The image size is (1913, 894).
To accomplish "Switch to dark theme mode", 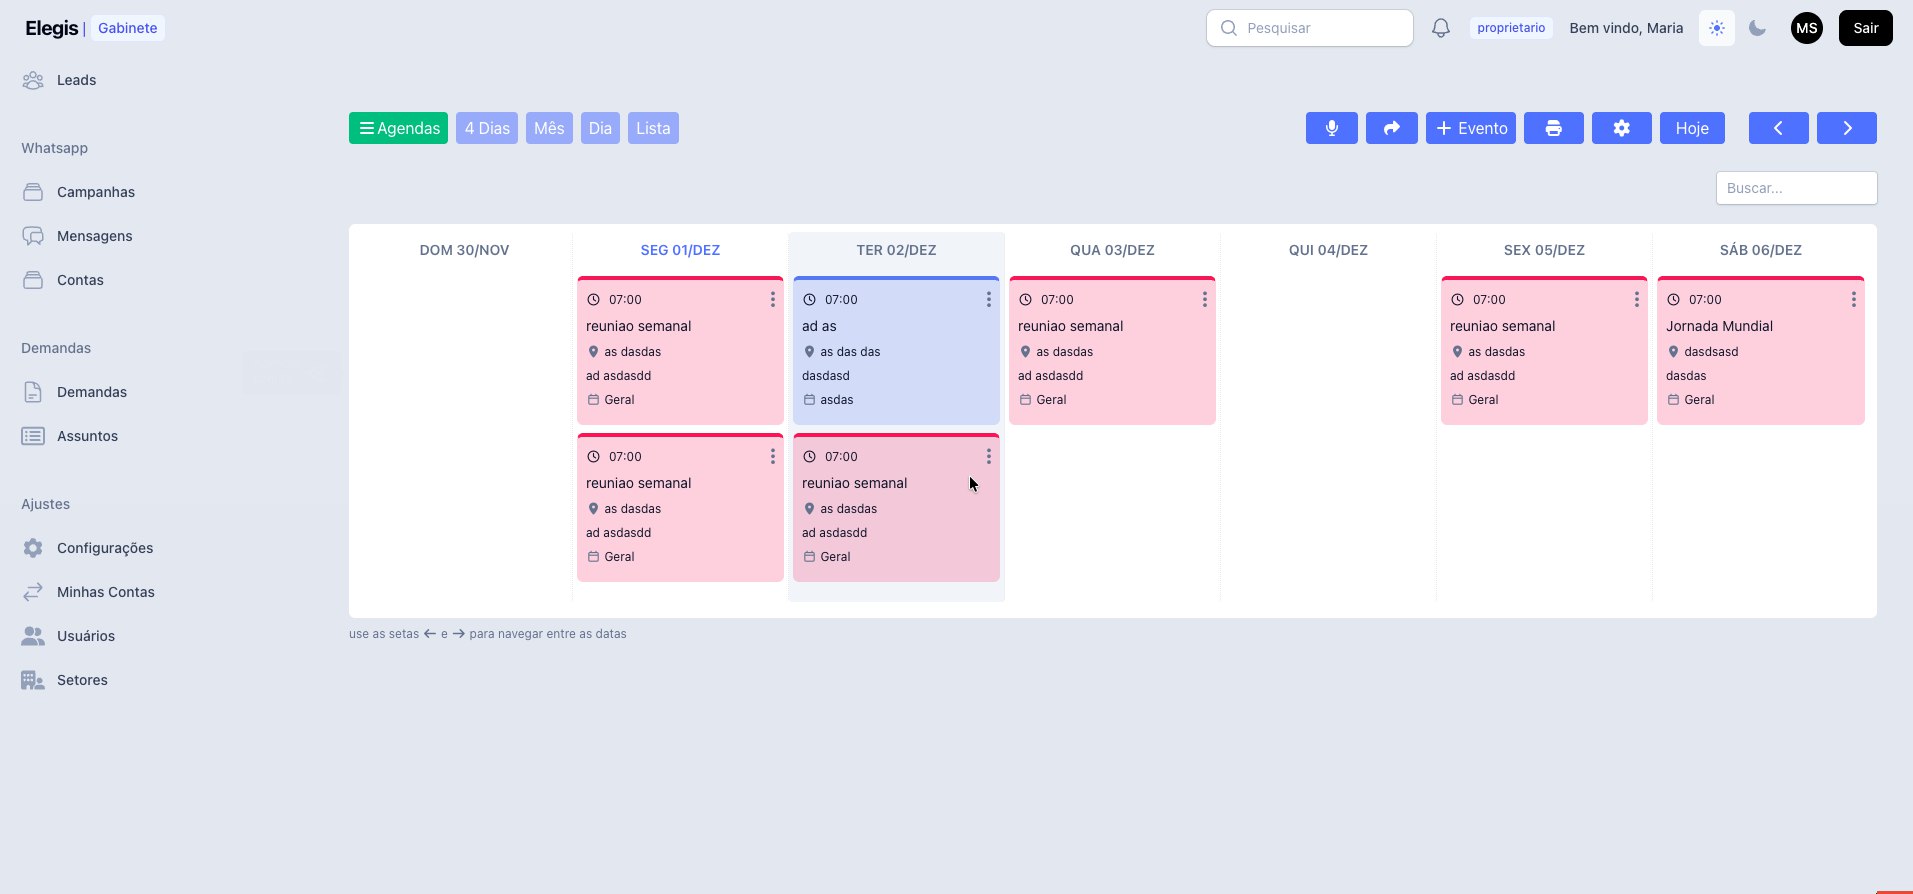I will [1757, 28].
